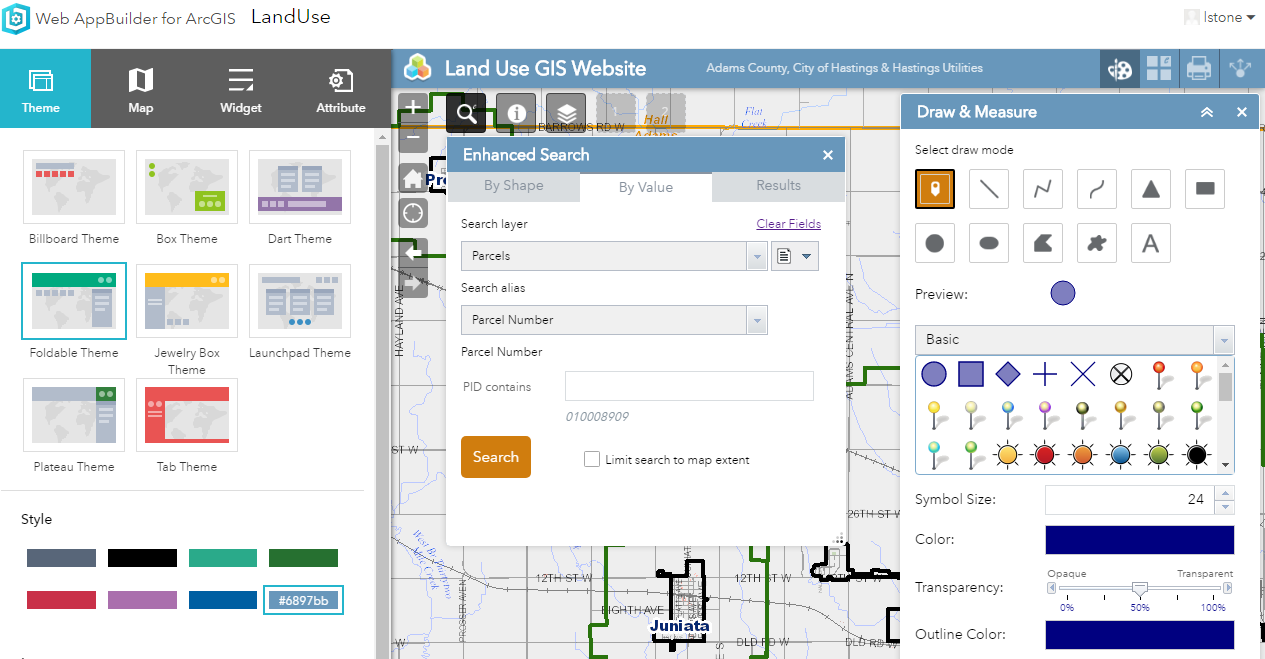The height and width of the screenshot is (659, 1265).
Task: Pick the square marker symbol
Action: pos(971,374)
